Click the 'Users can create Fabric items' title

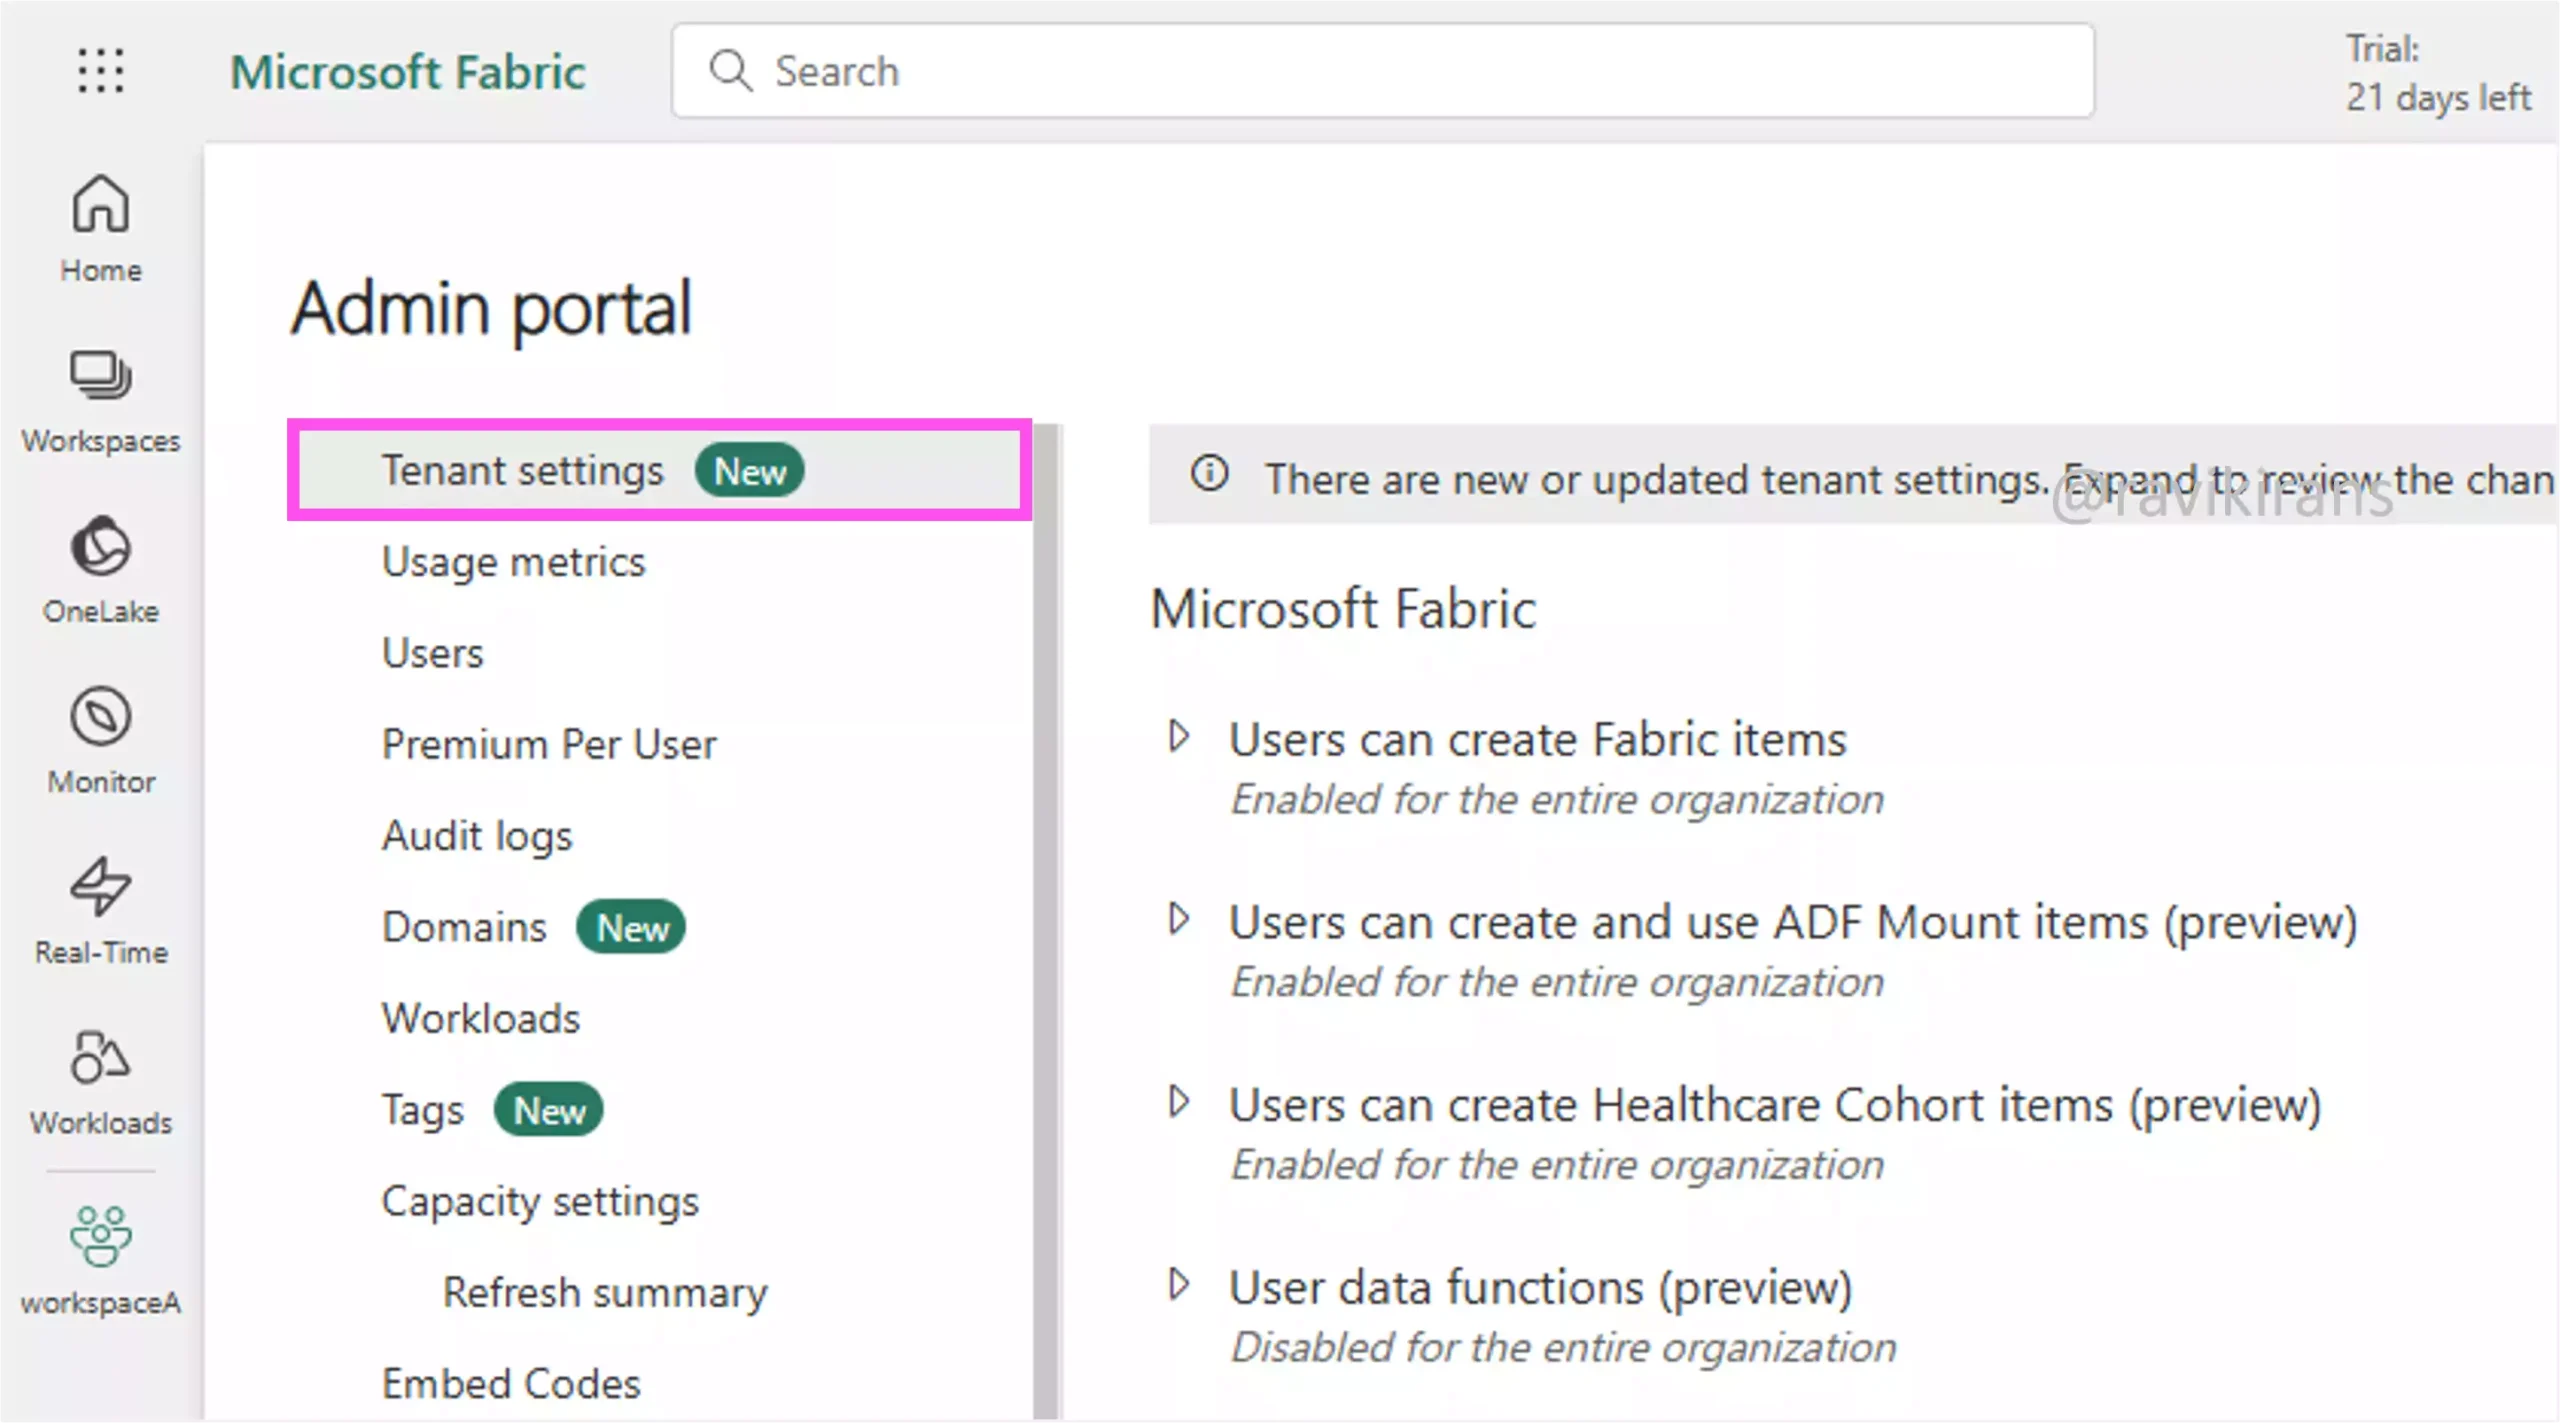1537,740
